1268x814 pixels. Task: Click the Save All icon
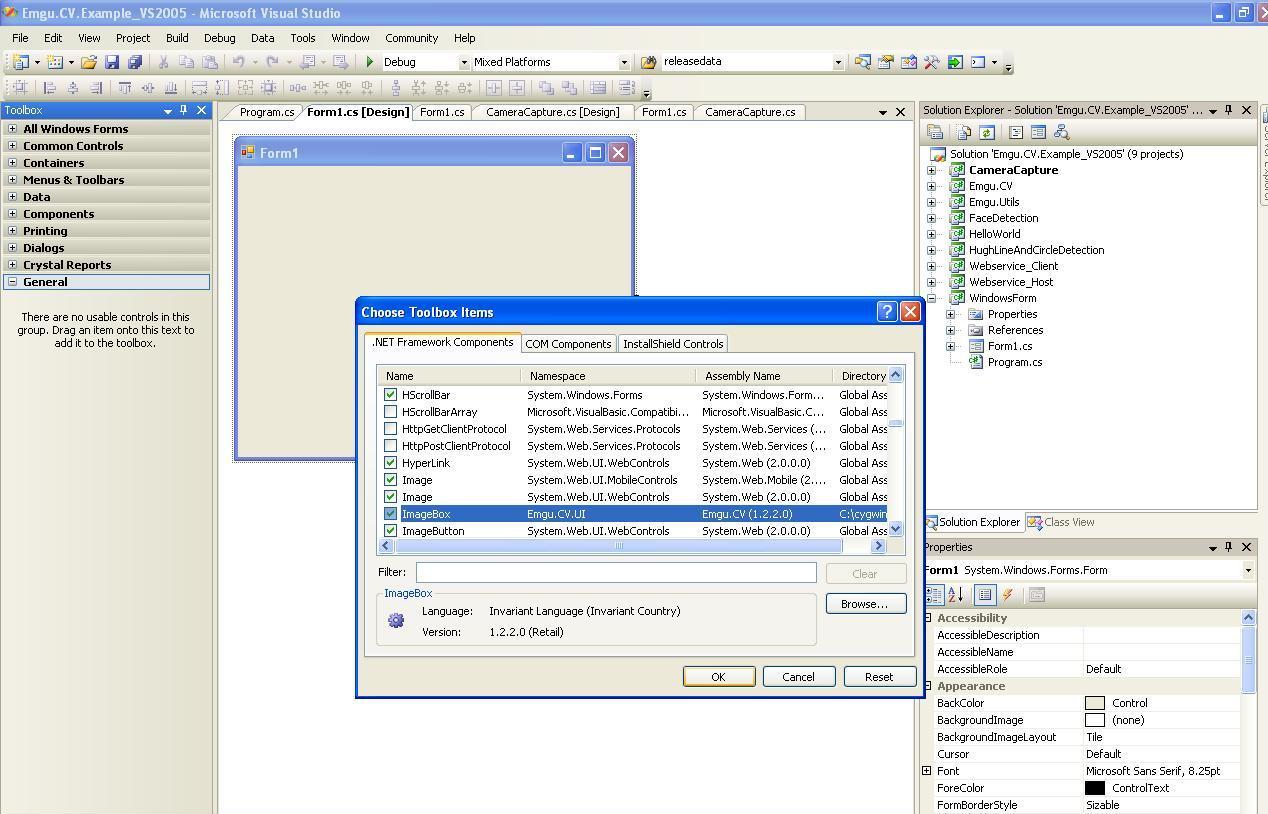point(135,62)
